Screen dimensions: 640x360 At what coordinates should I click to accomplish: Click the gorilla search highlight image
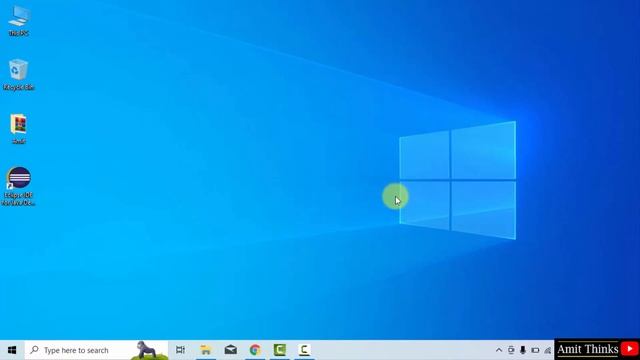[149, 350]
